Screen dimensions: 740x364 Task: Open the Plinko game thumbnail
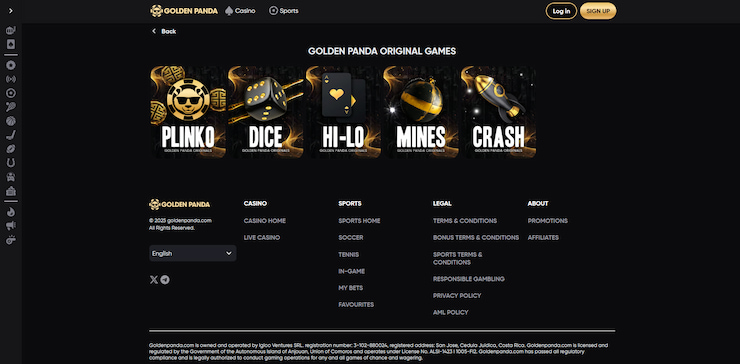pyautogui.click(x=188, y=112)
